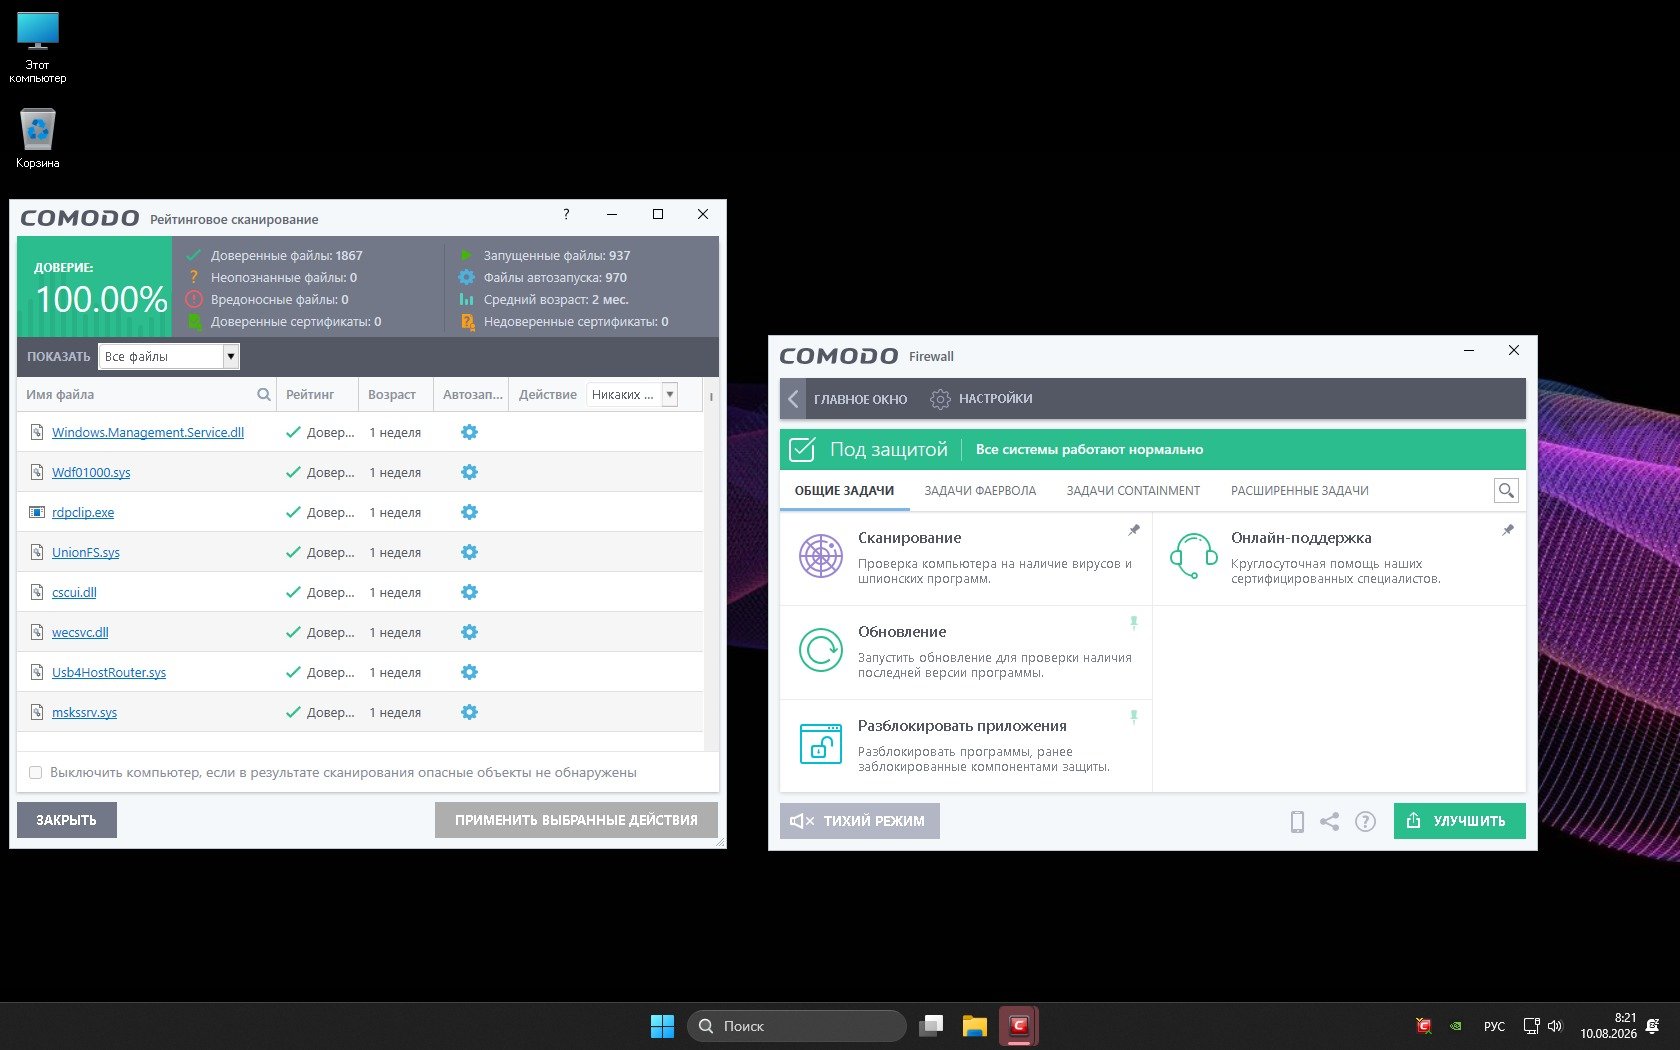Click the Под защитой checkmark status icon
This screenshot has width=1680, height=1050.
point(803,449)
